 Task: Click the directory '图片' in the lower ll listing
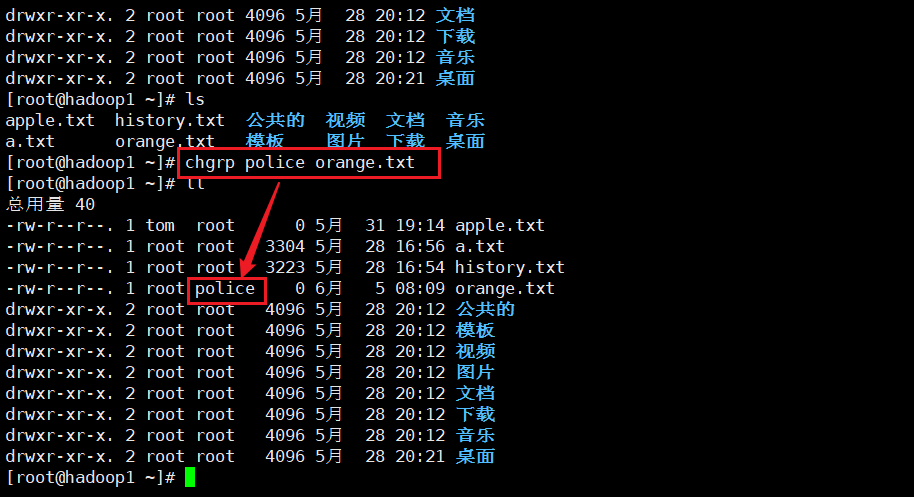pos(475,372)
